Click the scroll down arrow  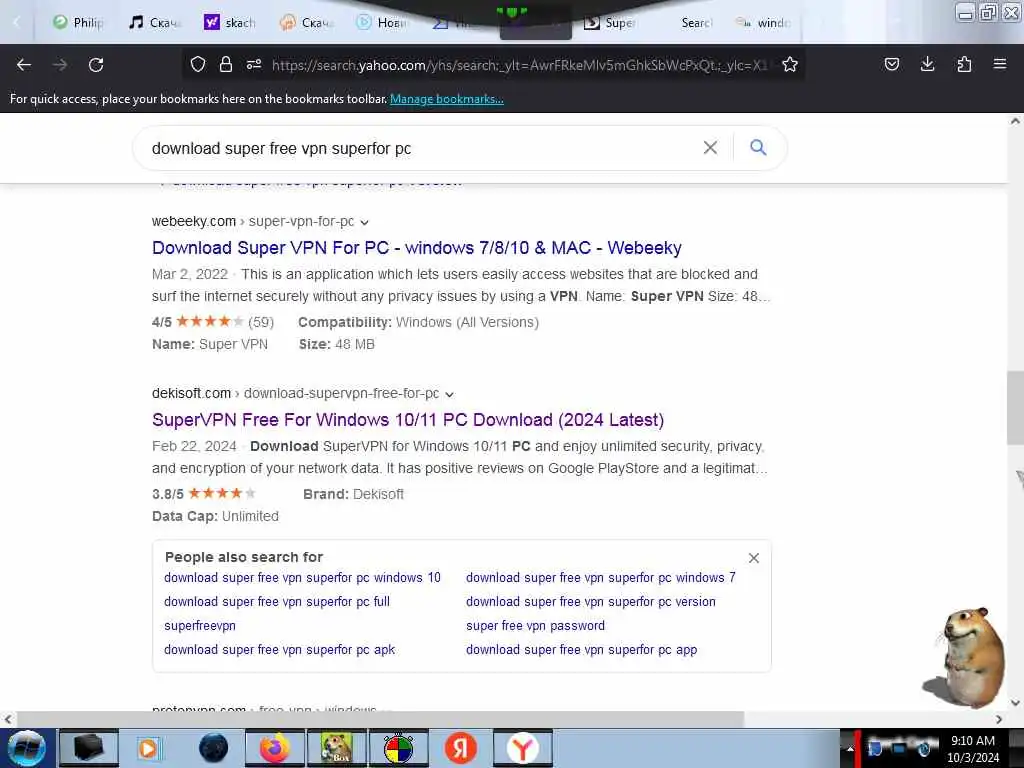[x=1016, y=703]
